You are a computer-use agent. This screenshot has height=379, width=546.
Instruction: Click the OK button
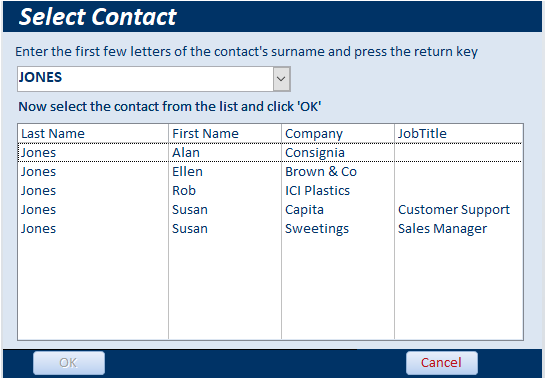point(69,363)
